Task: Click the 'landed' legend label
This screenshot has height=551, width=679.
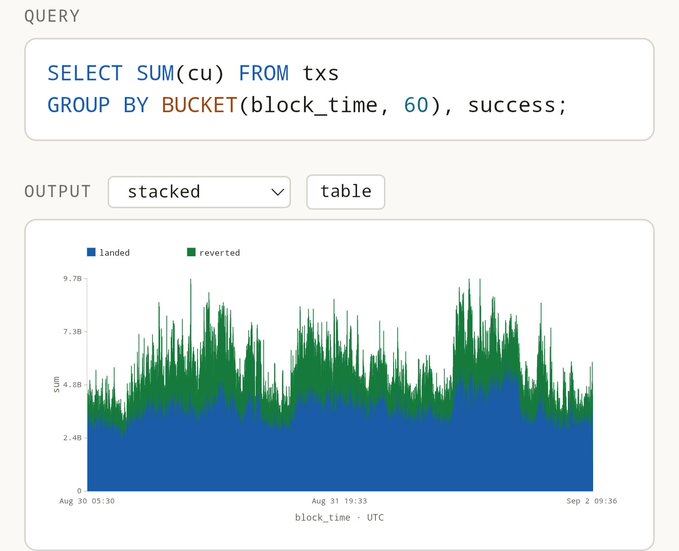Action: click(114, 253)
